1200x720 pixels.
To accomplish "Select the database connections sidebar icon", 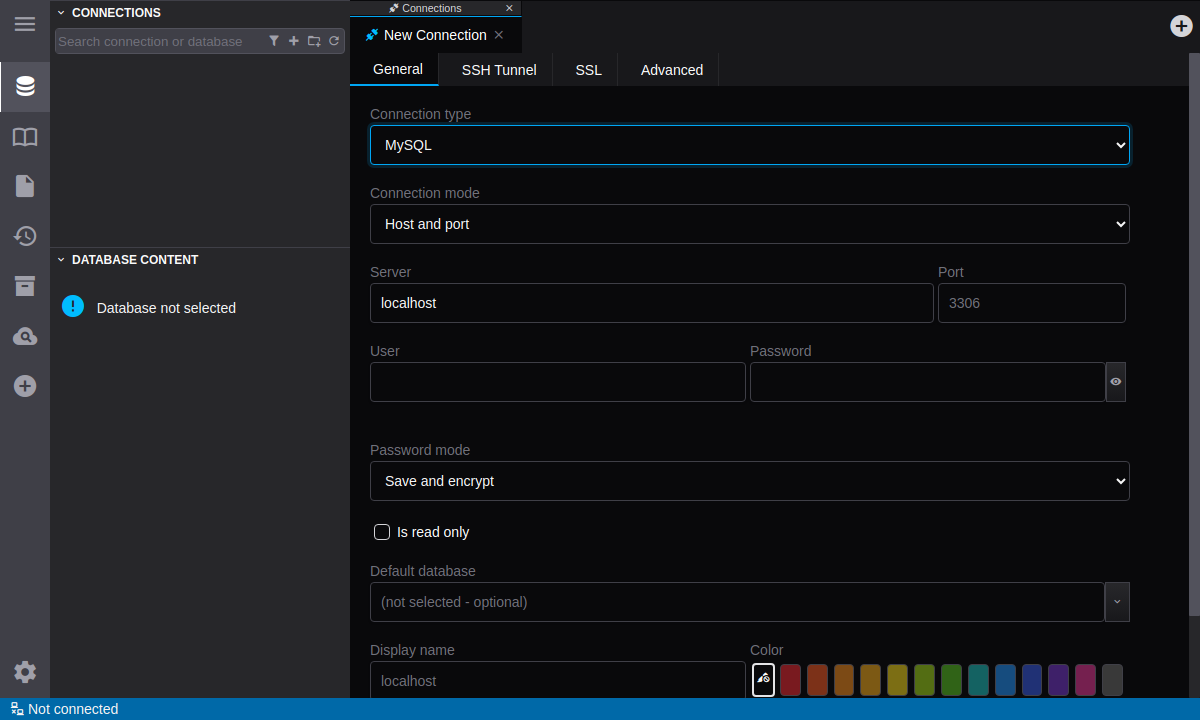I will pos(25,86).
